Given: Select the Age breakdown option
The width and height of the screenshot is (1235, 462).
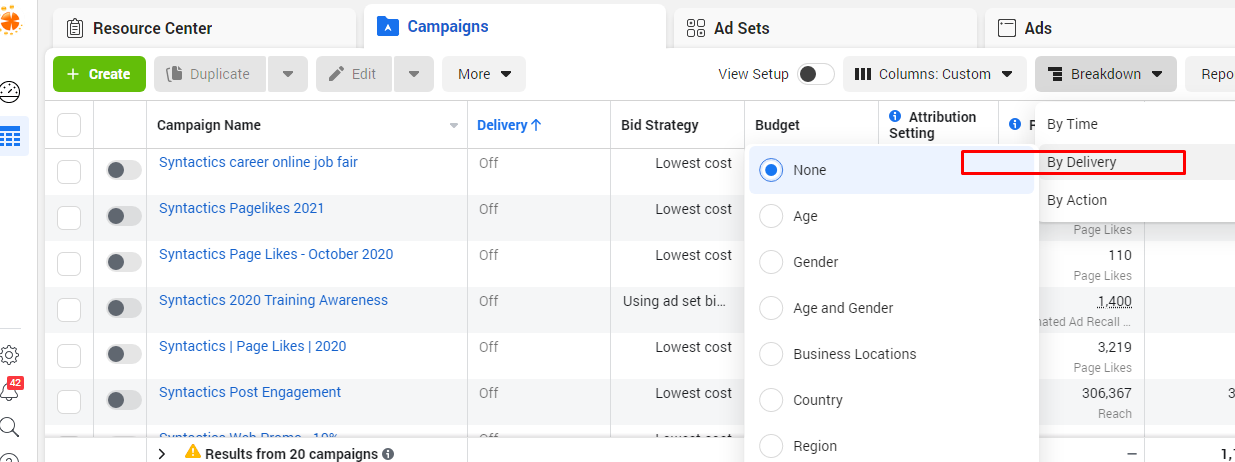Looking at the screenshot, I should [891, 216].
